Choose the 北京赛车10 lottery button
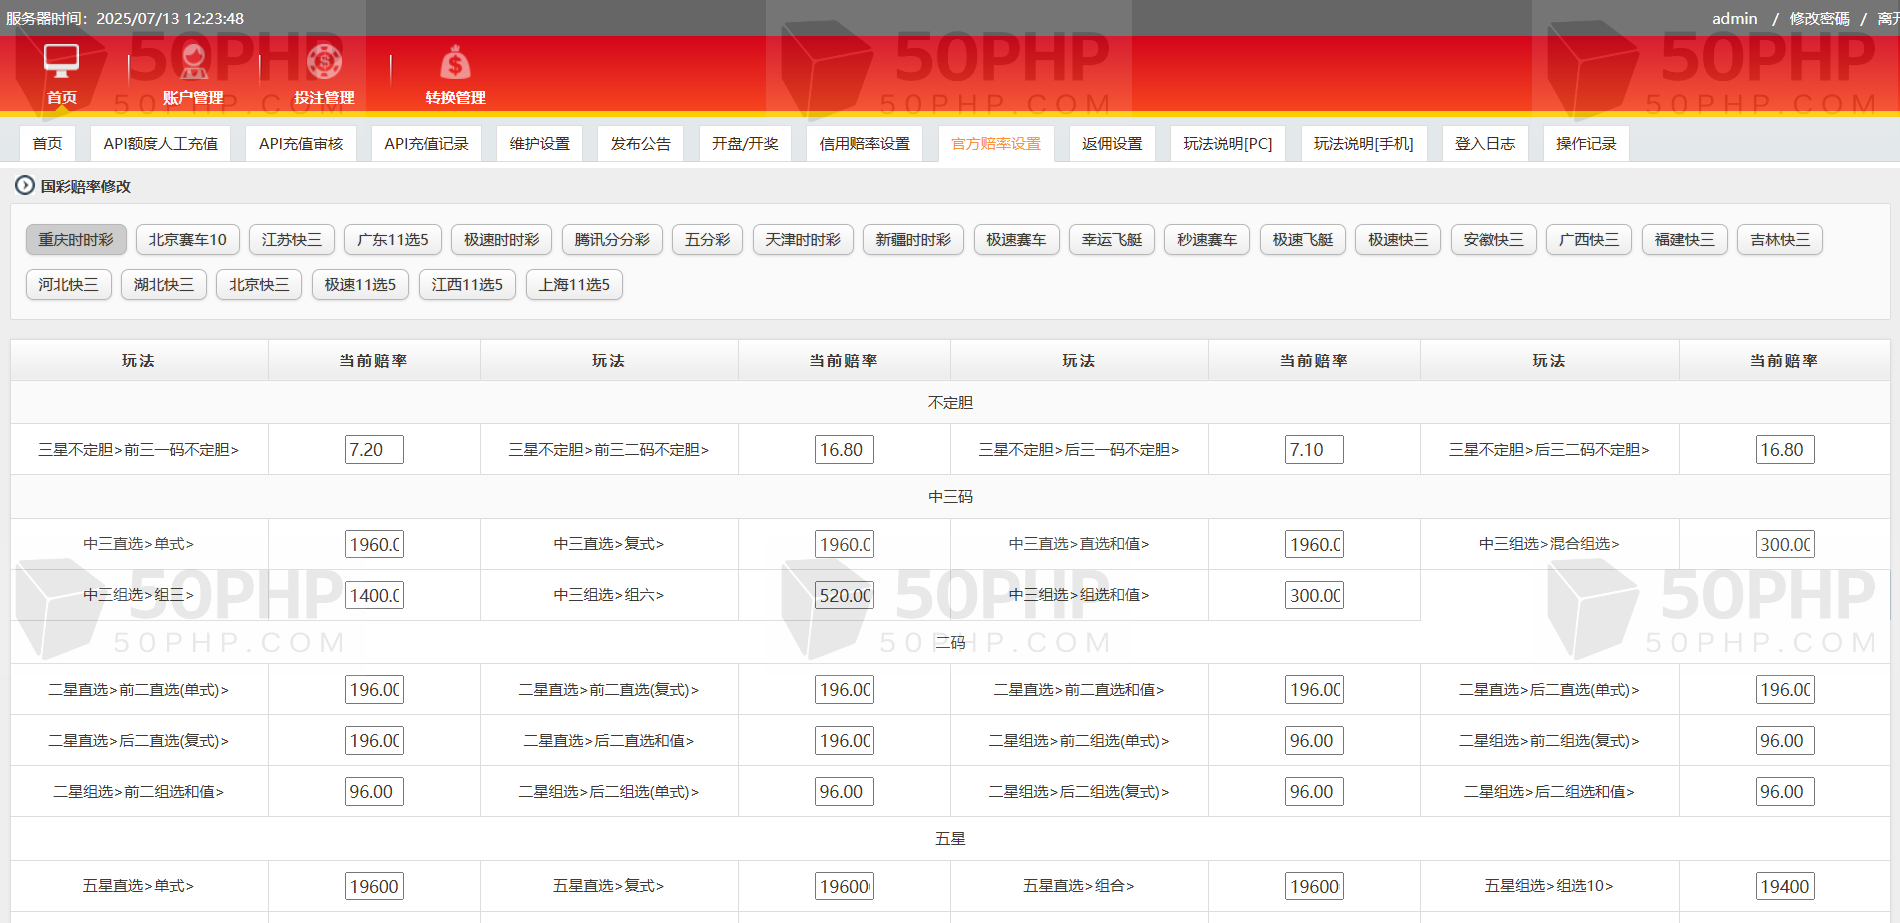Screen dimensions: 1900x923 [x=187, y=240]
